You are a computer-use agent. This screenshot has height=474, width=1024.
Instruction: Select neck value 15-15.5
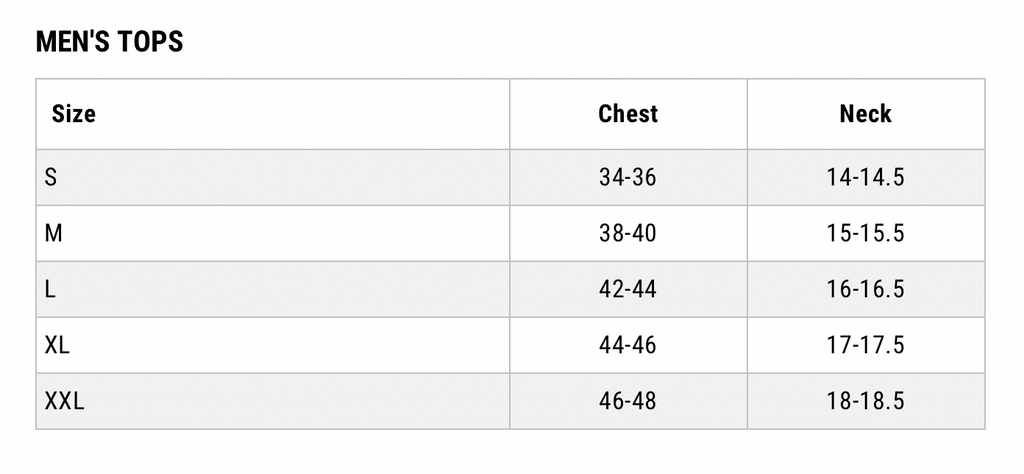866,233
